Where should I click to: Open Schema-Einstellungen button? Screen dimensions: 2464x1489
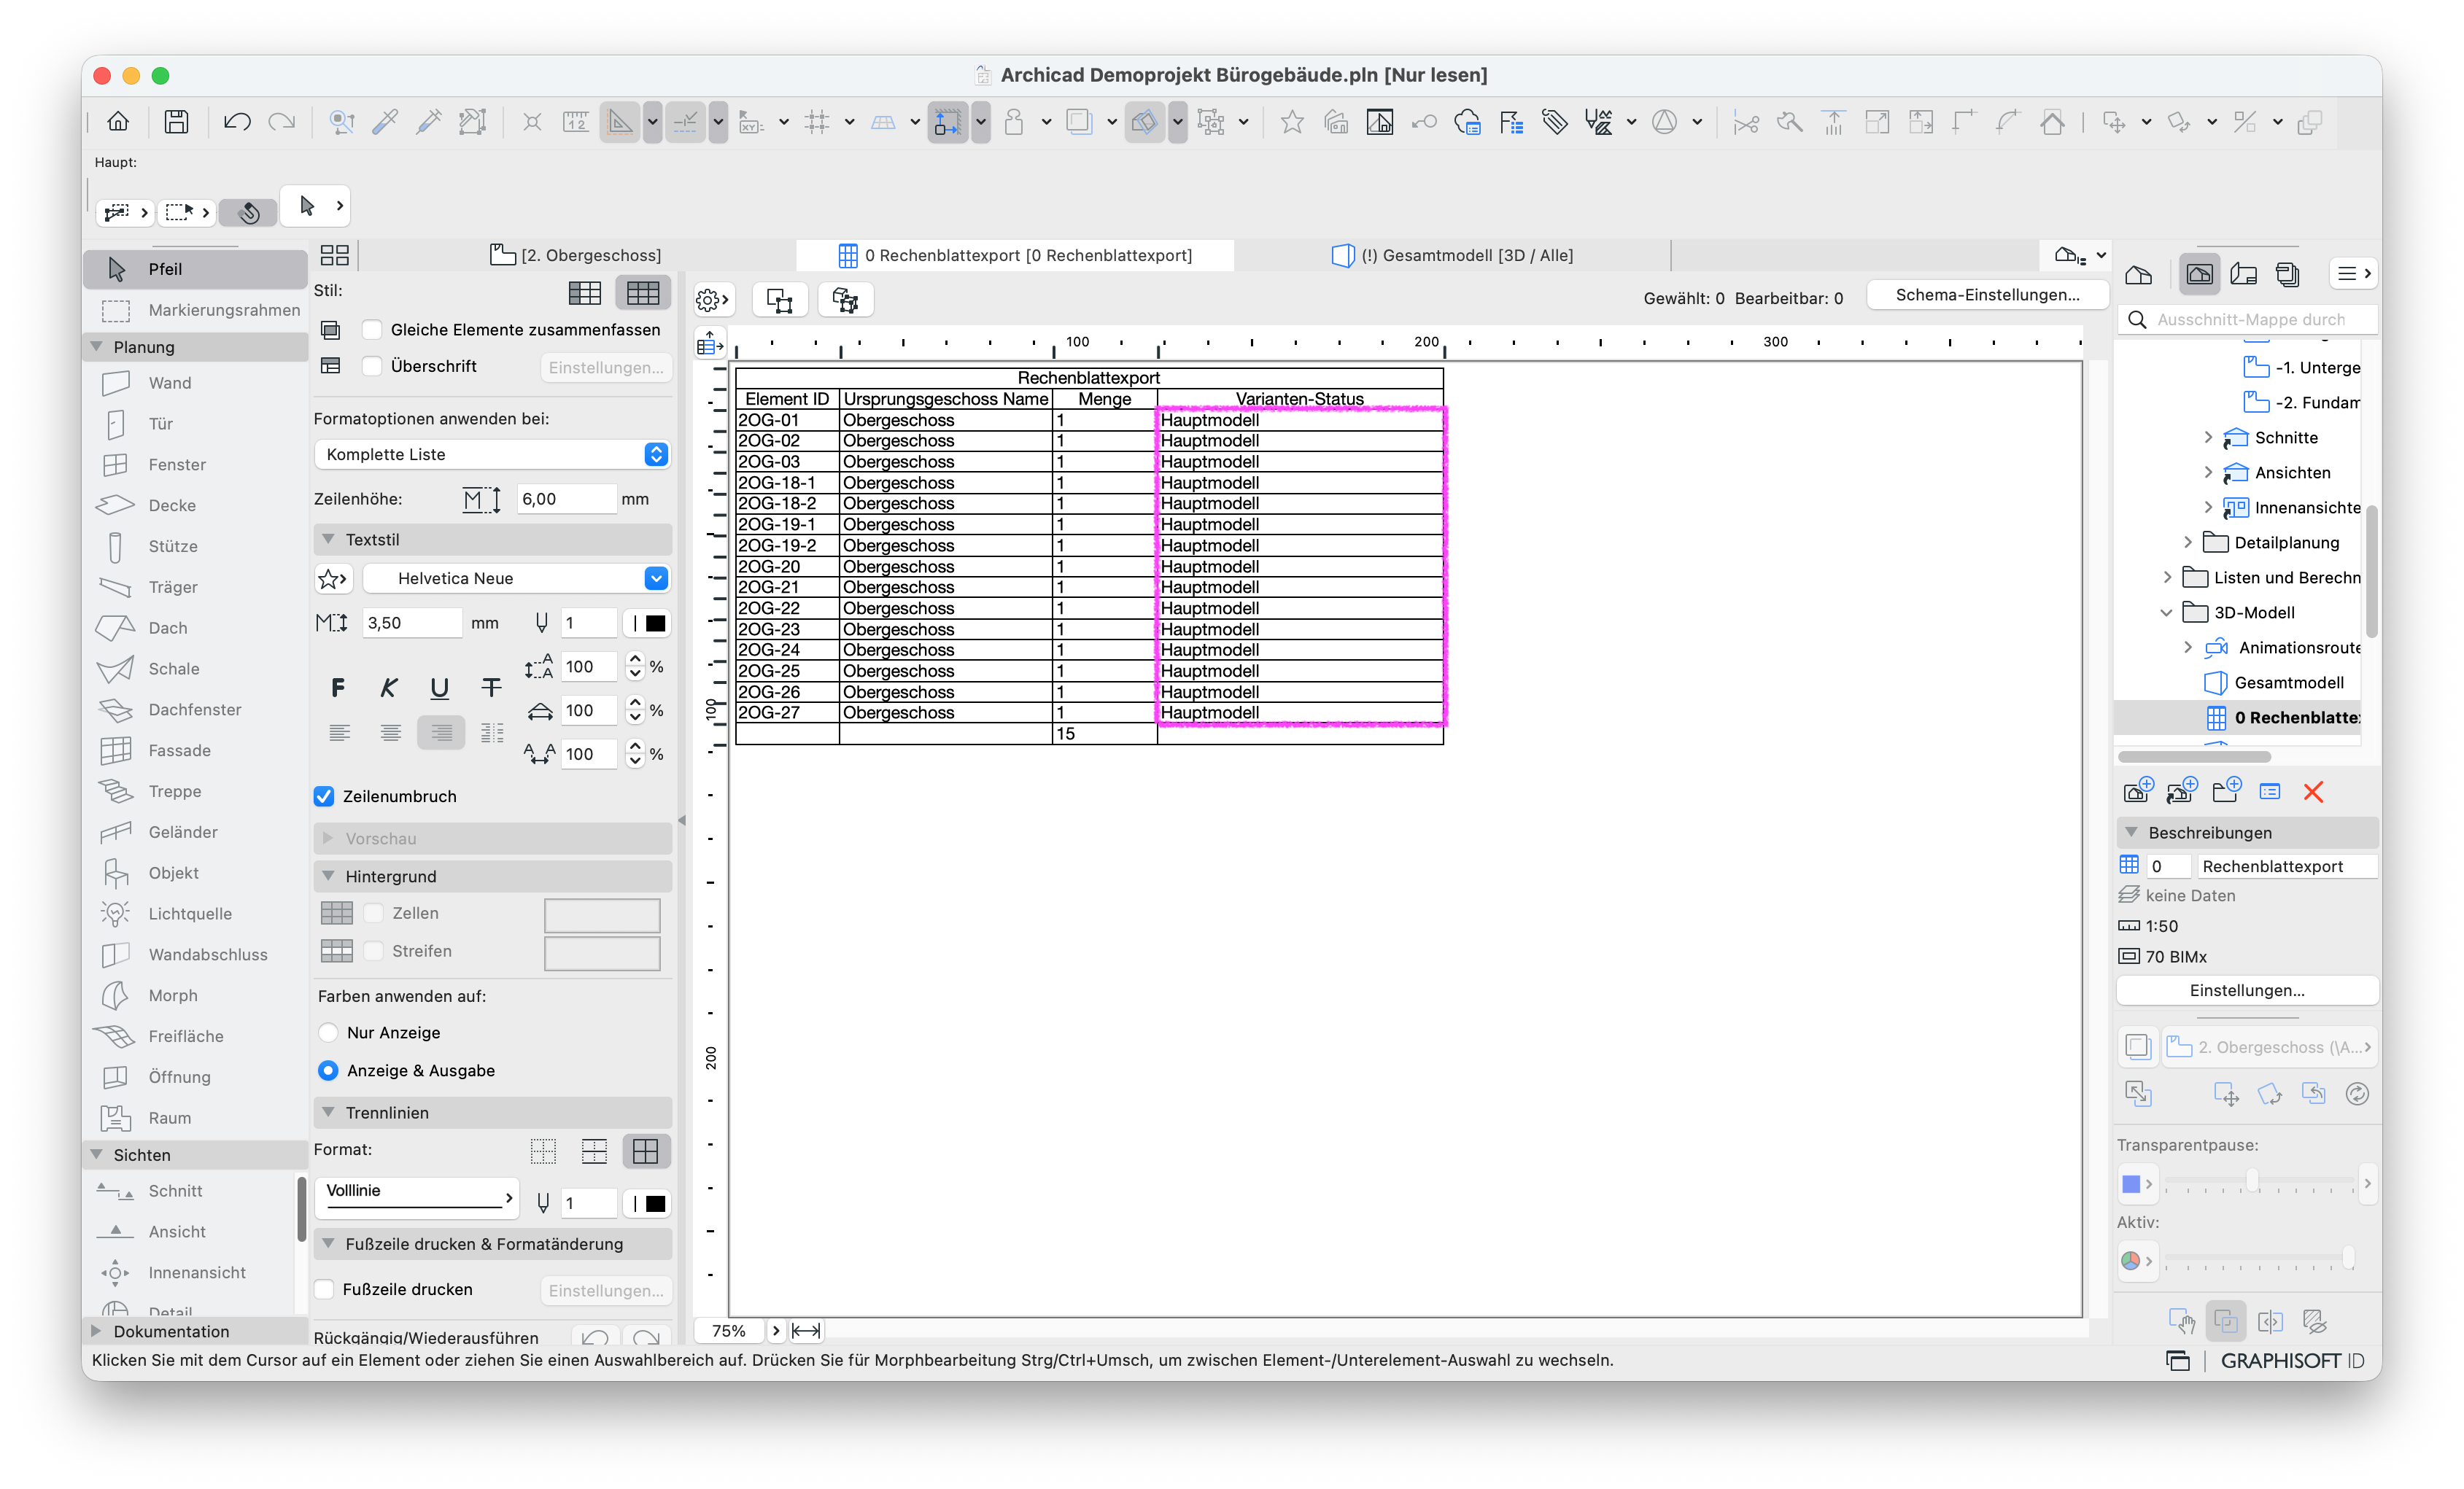click(1987, 295)
